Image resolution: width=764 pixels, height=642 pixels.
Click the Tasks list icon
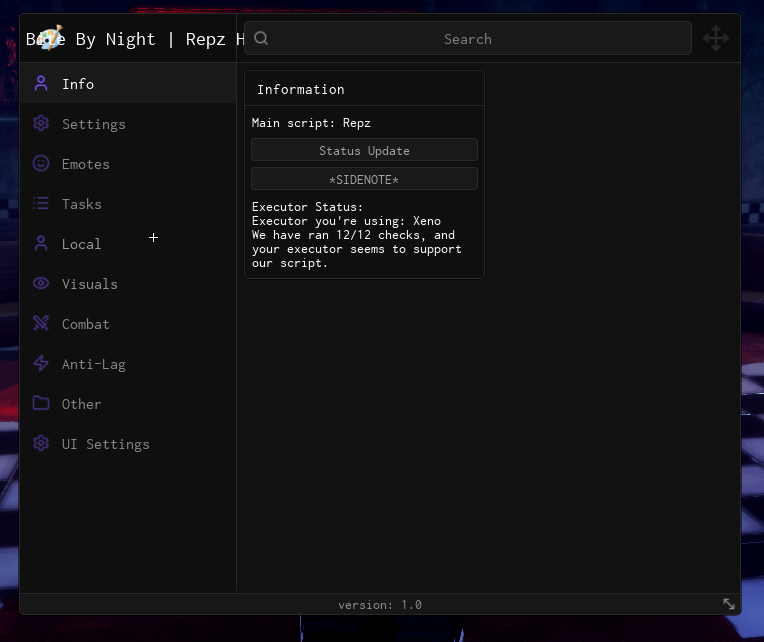pos(41,203)
